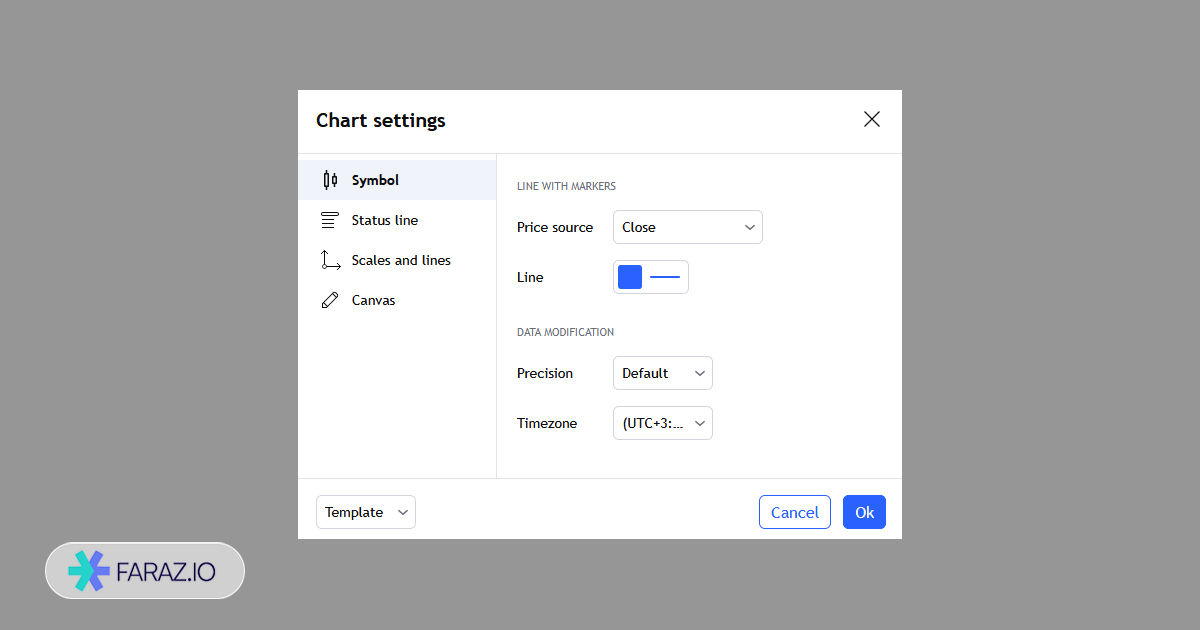Open the Symbol settings tab
Image resolution: width=1200 pixels, height=630 pixels.
[x=375, y=180]
